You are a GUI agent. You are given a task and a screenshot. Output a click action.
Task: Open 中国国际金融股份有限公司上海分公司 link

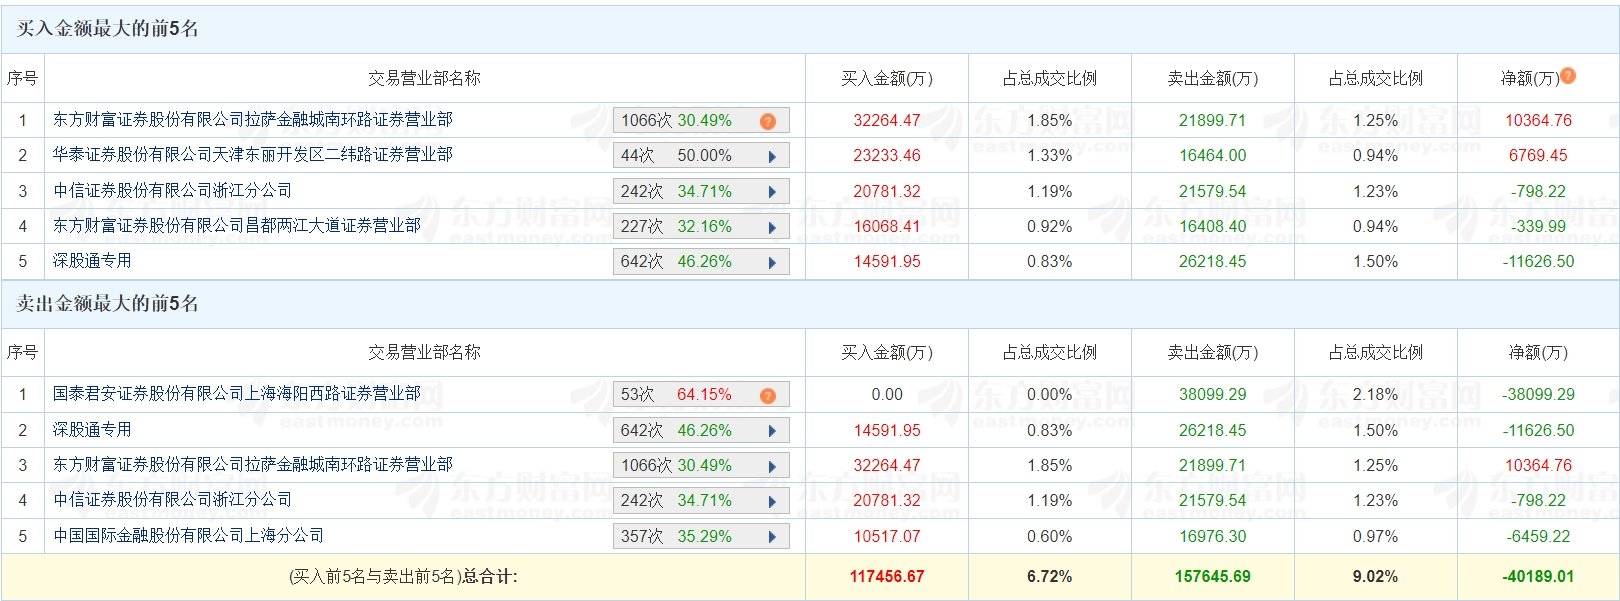pos(189,536)
